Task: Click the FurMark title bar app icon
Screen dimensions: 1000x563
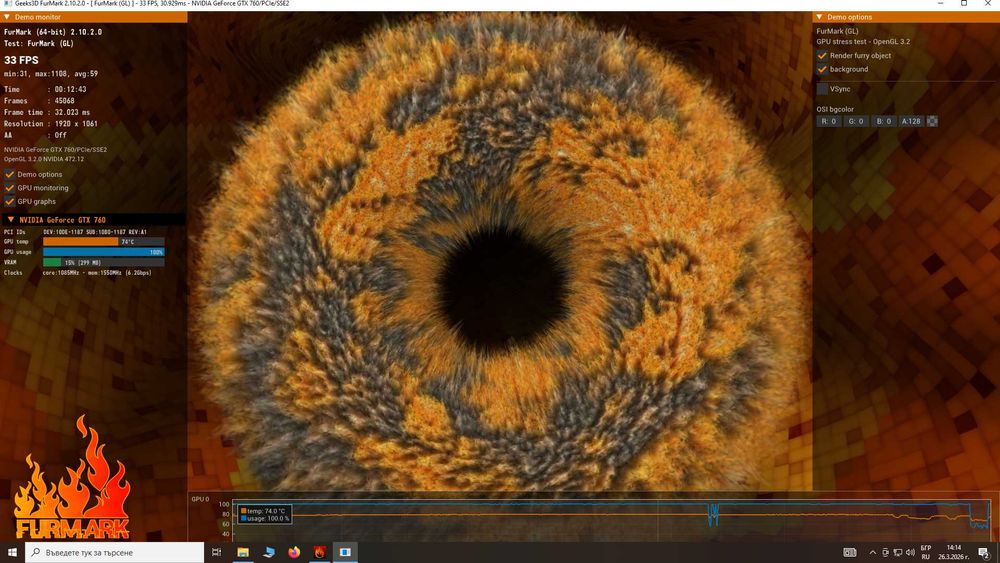Action: coord(7,4)
